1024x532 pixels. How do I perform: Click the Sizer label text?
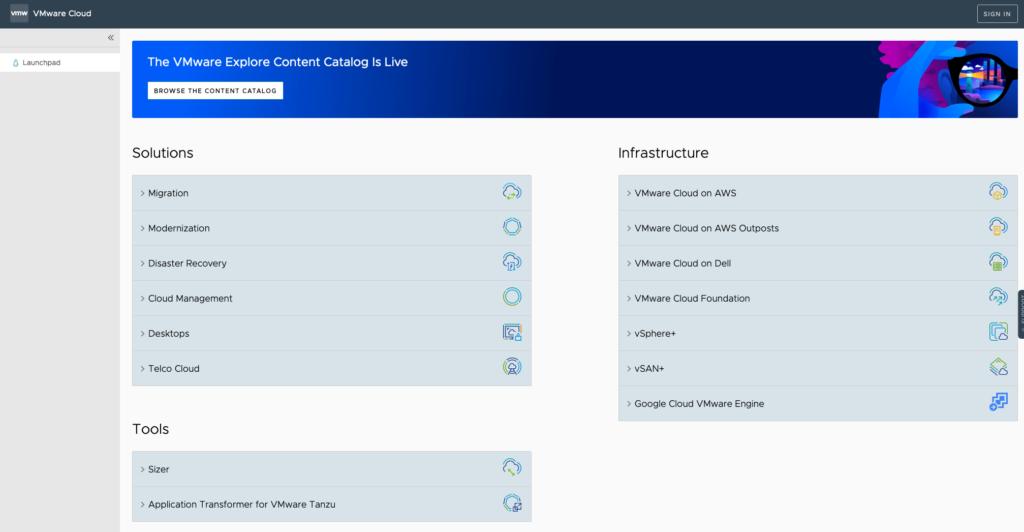[x=159, y=469]
